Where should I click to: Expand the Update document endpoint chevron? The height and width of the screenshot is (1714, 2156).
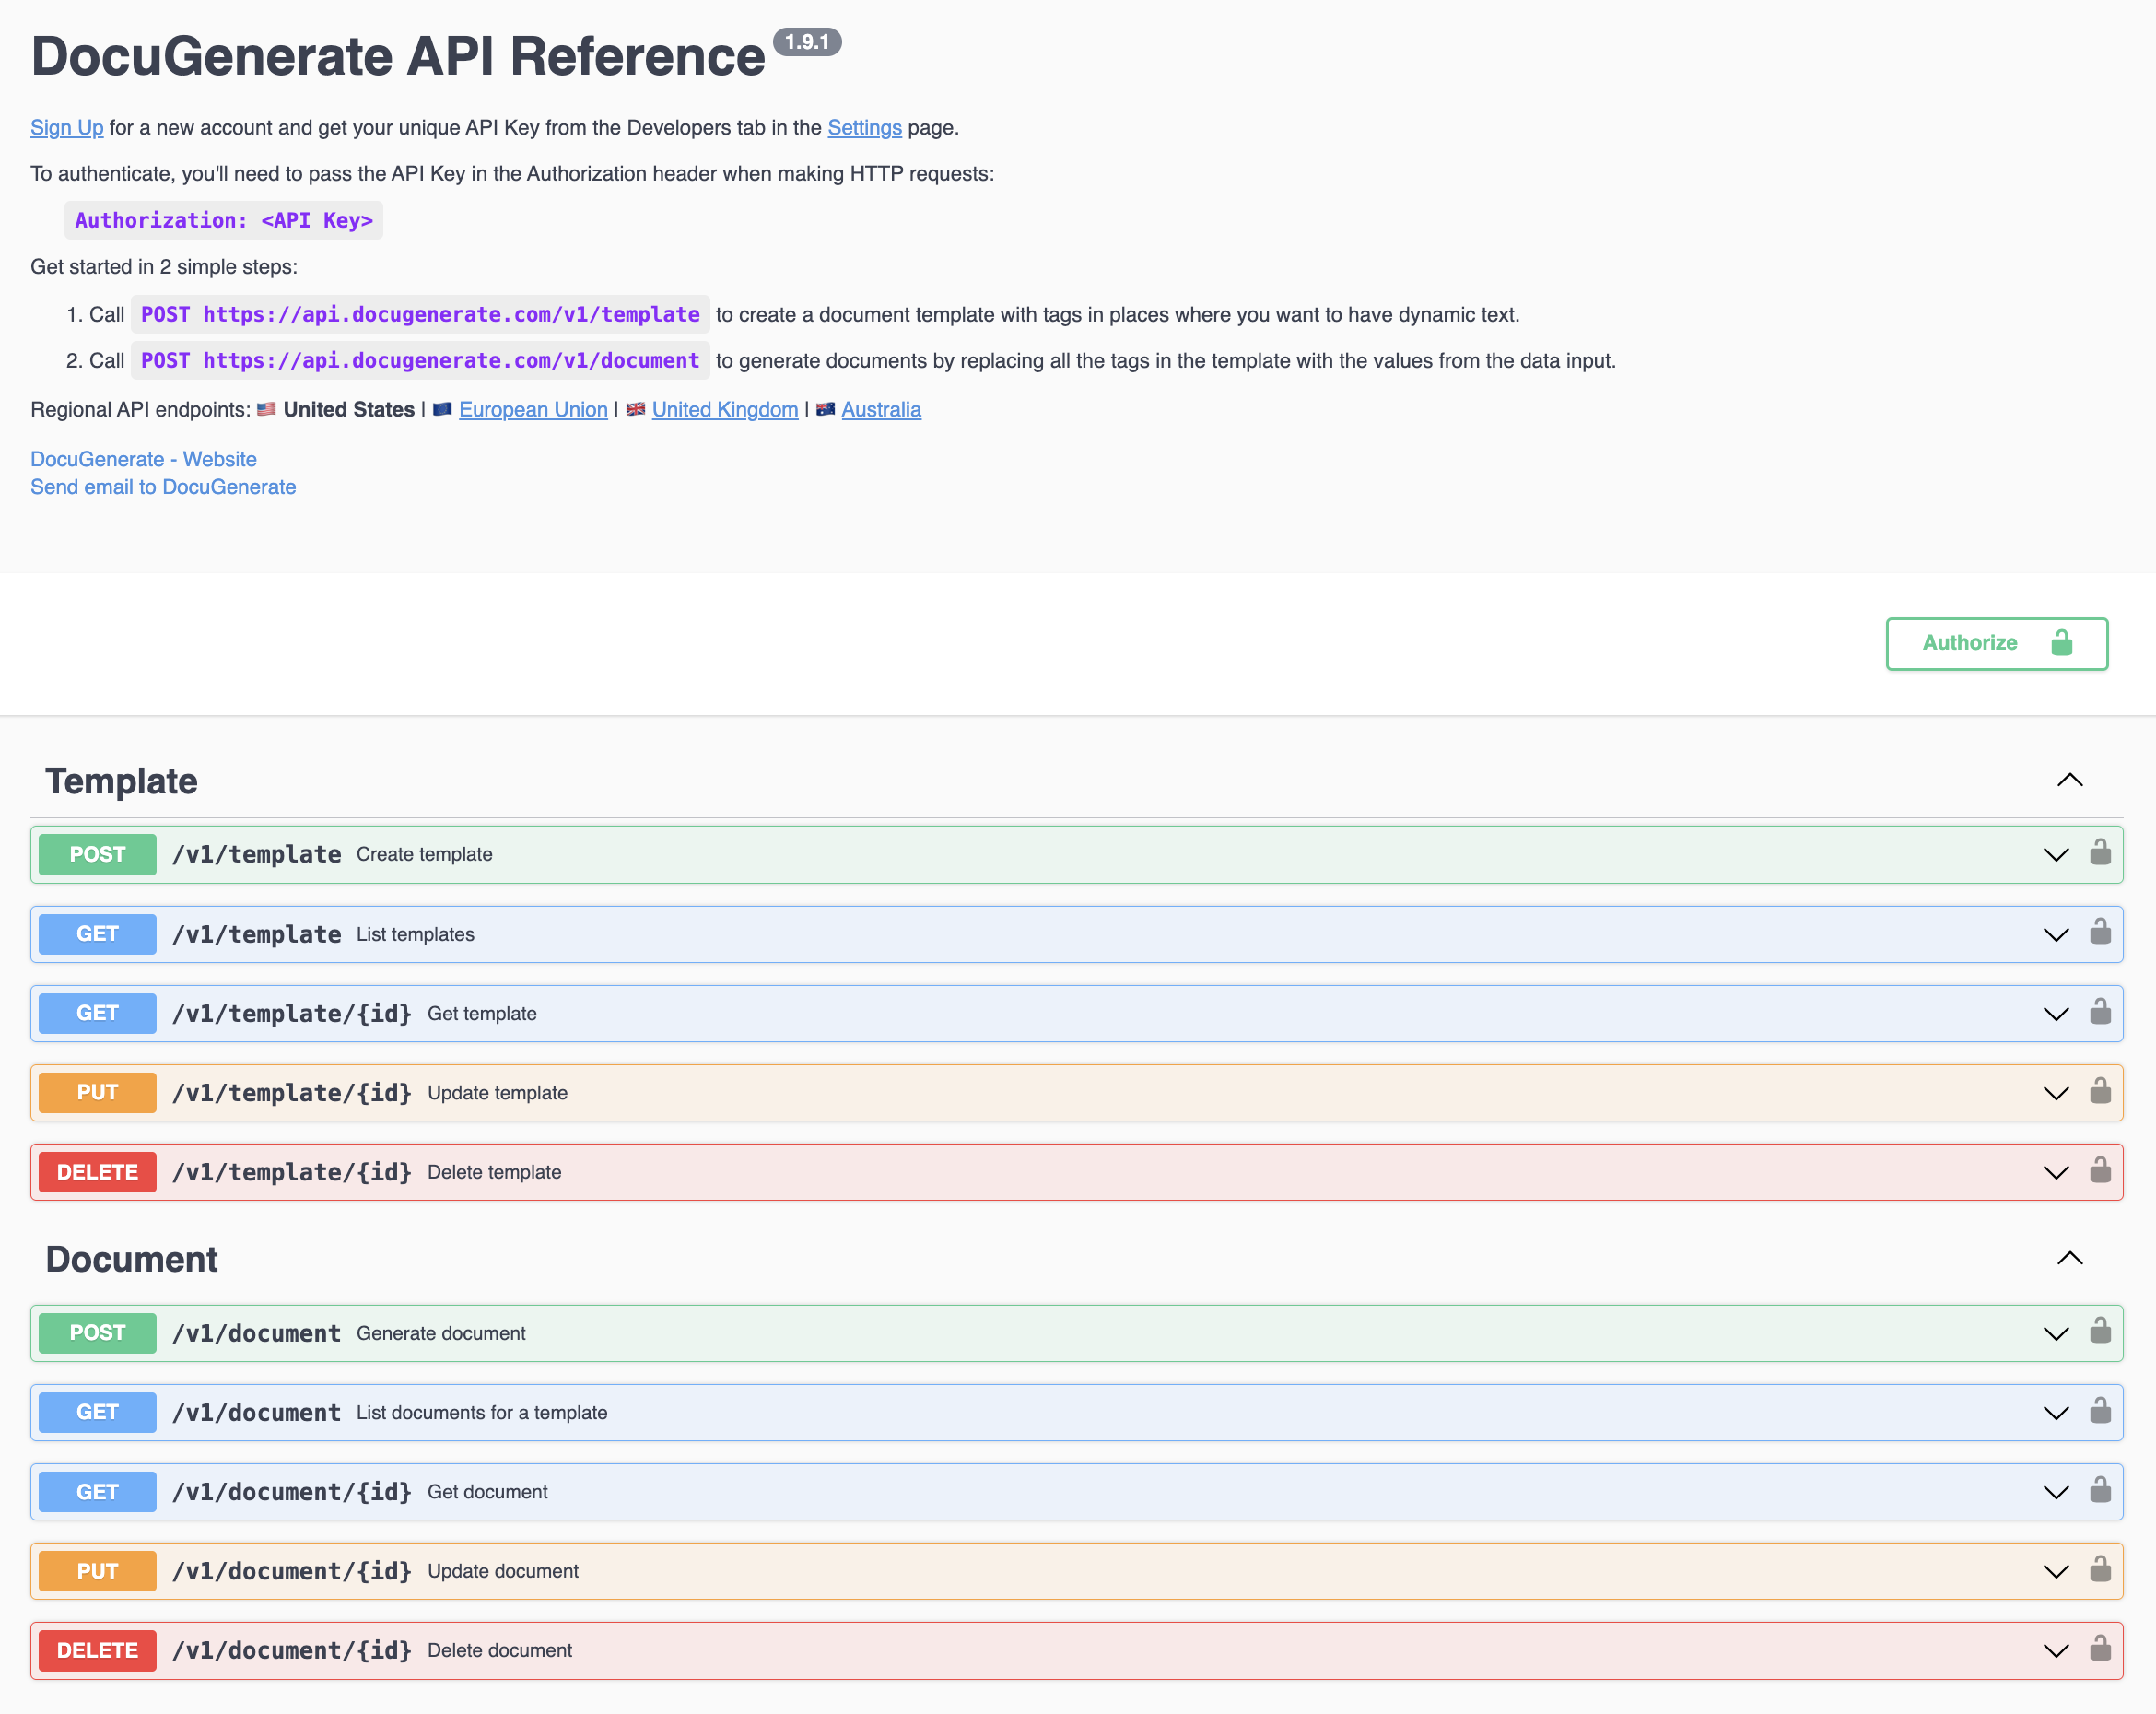(x=2056, y=1572)
